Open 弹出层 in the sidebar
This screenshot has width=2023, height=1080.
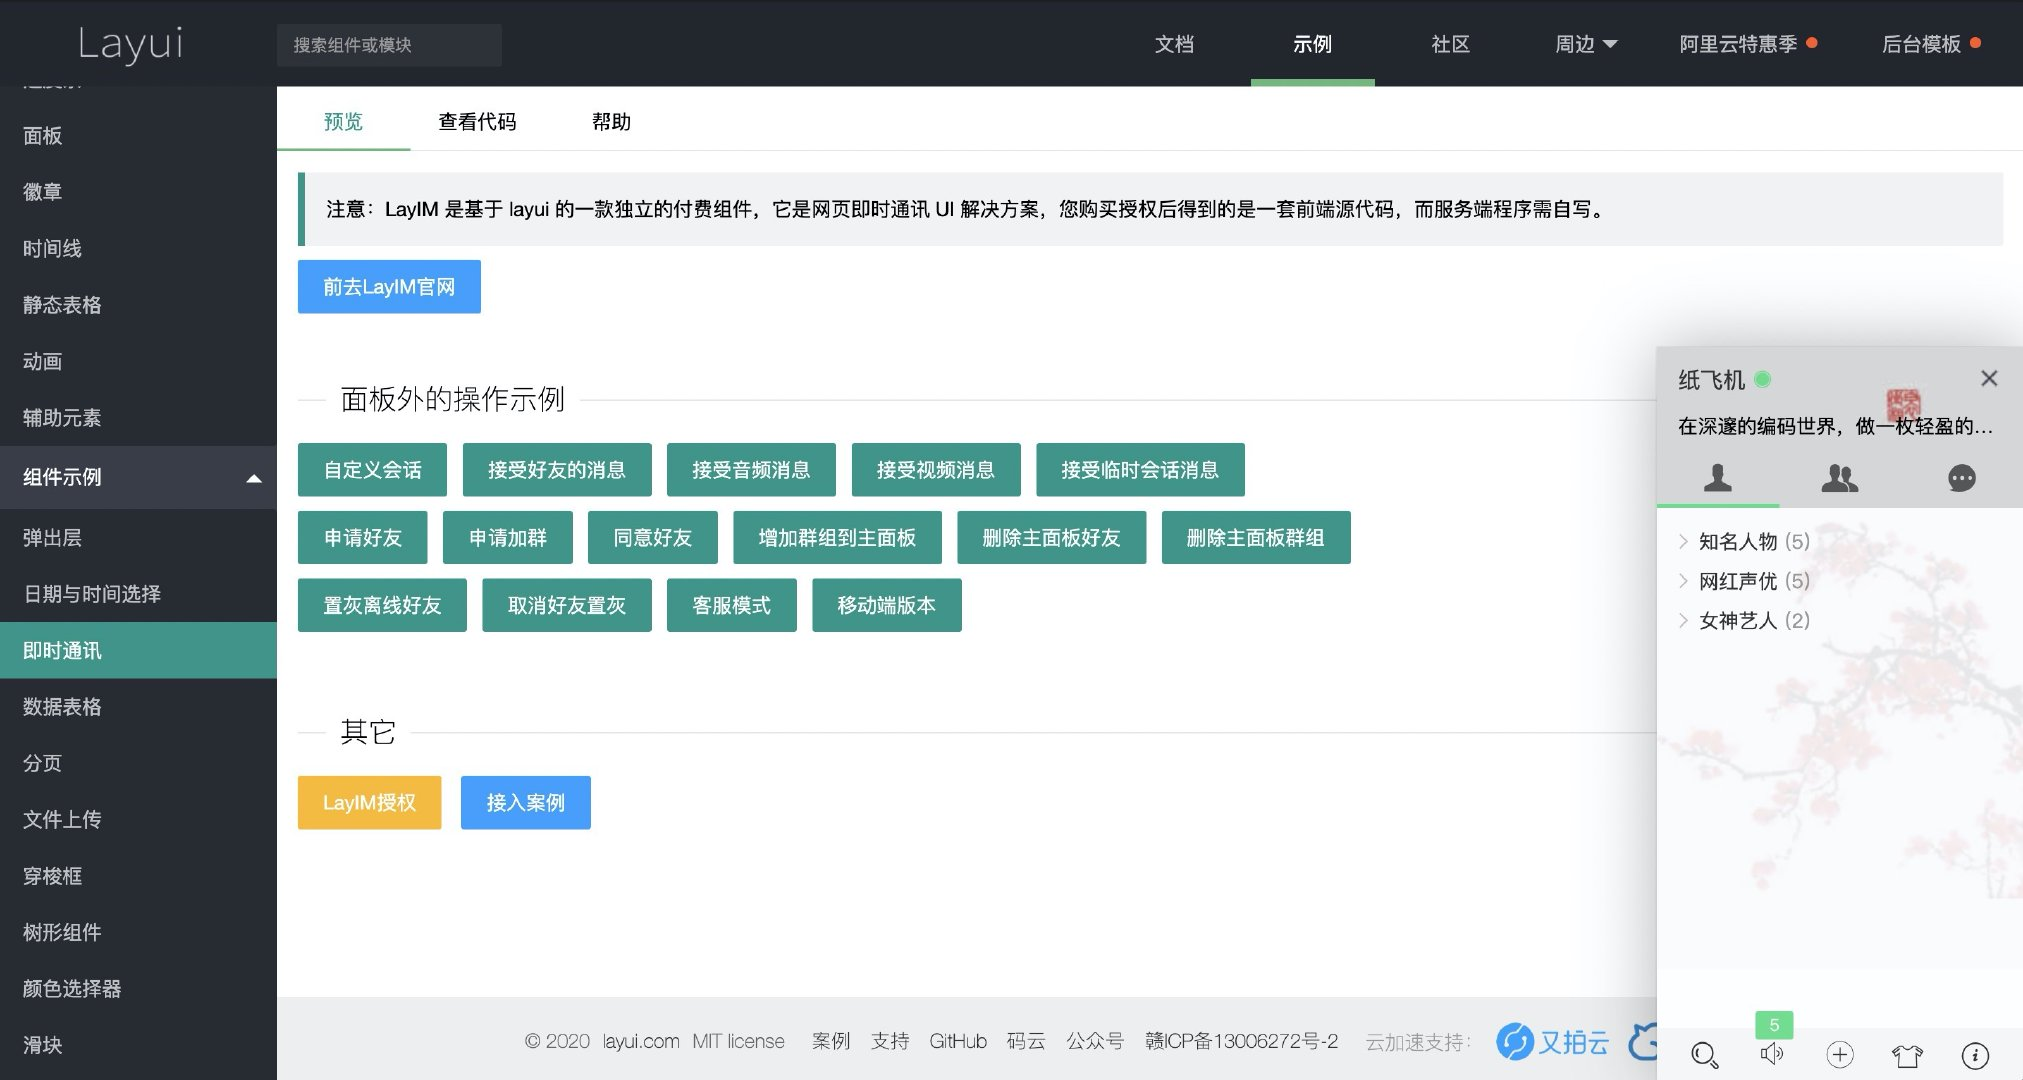click(x=138, y=538)
